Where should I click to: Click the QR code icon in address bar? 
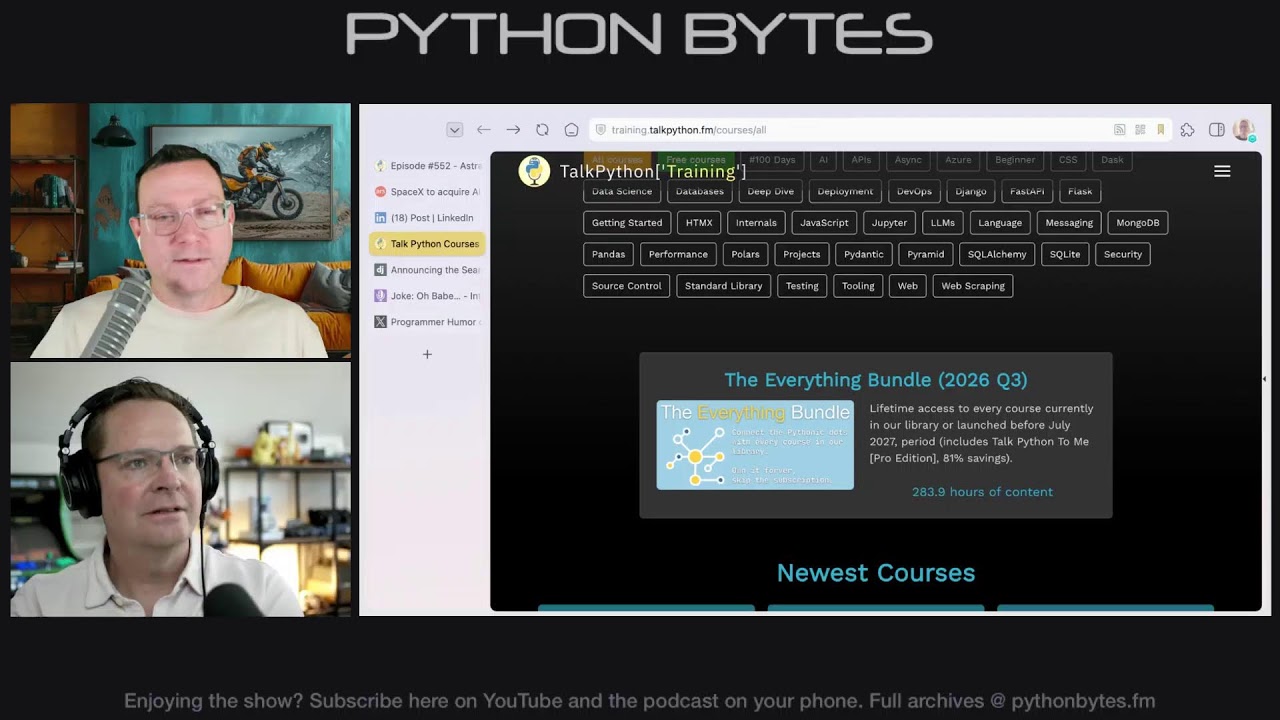point(1140,130)
